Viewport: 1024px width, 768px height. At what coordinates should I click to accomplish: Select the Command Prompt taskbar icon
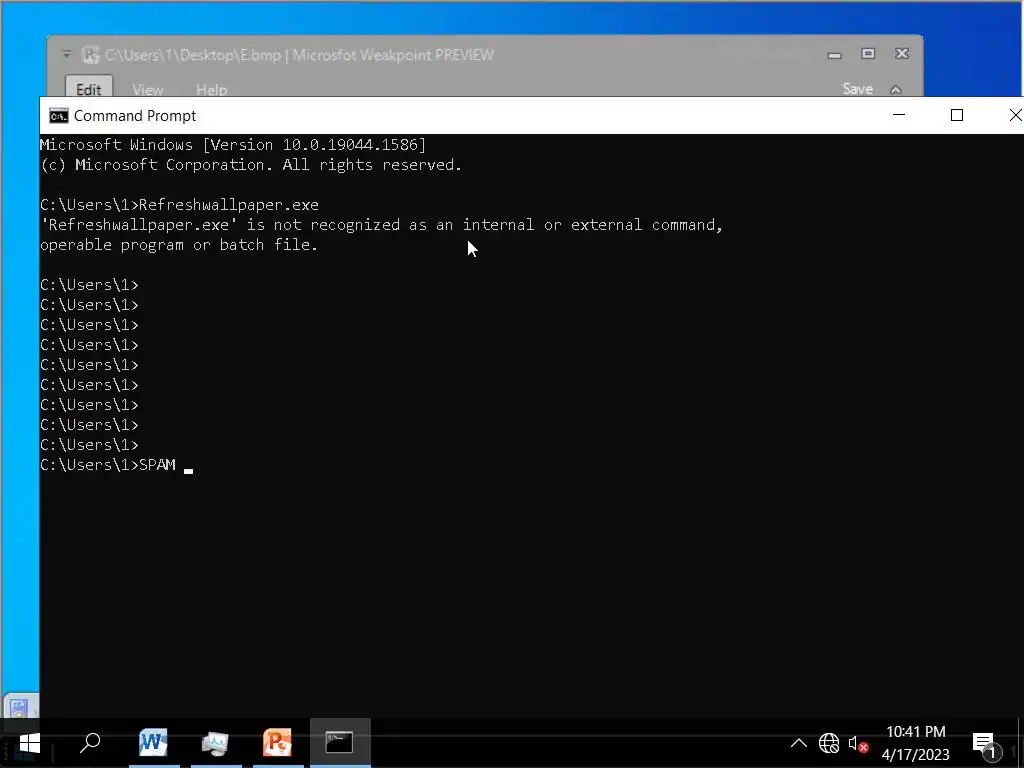340,743
